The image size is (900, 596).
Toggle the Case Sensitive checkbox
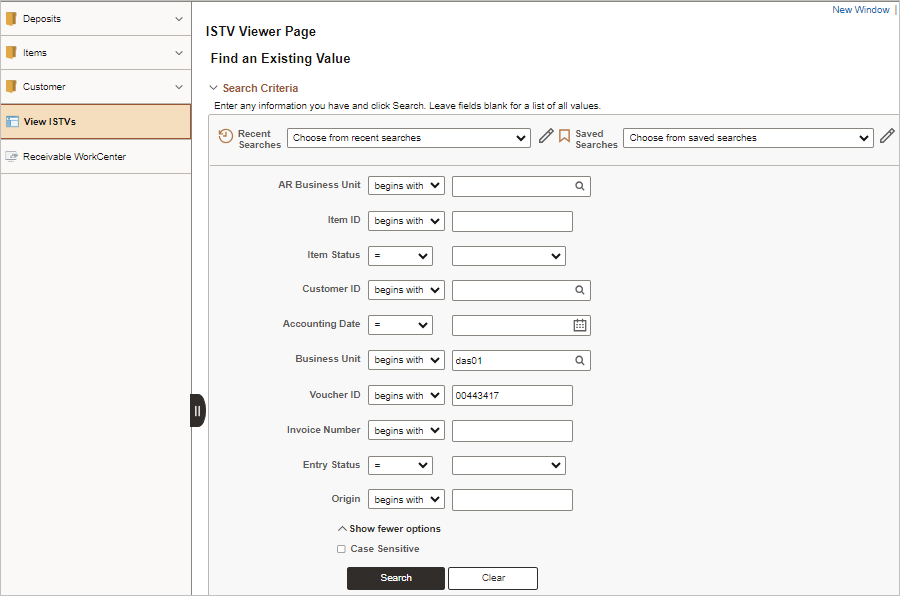point(341,549)
